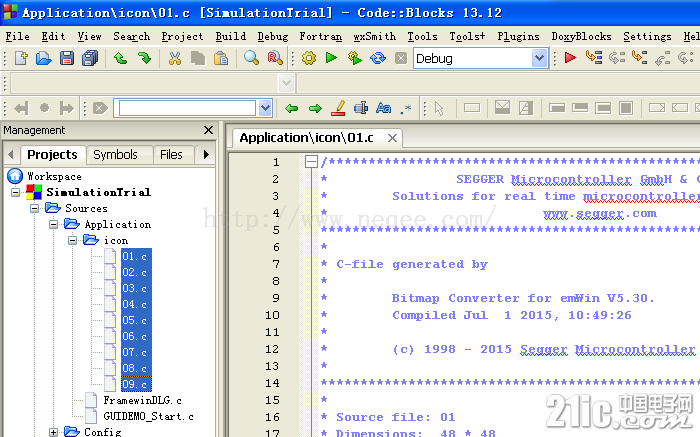Expand the Config folder node
Screen dimensions: 700x437
tap(54, 432)
